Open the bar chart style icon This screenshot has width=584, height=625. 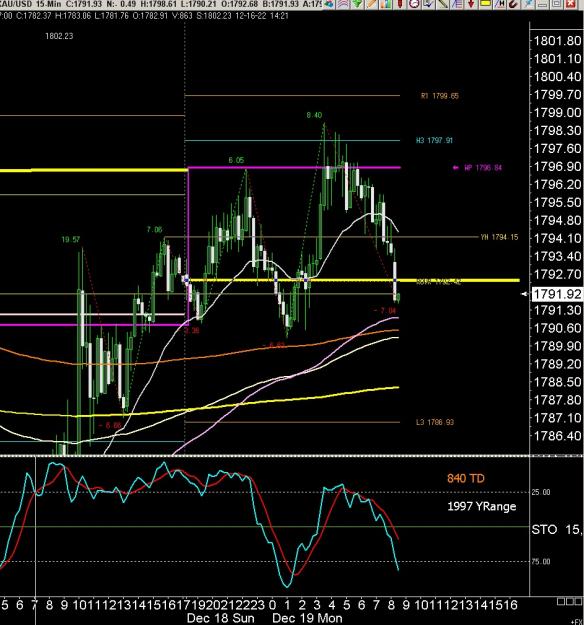tap(386, 4)
